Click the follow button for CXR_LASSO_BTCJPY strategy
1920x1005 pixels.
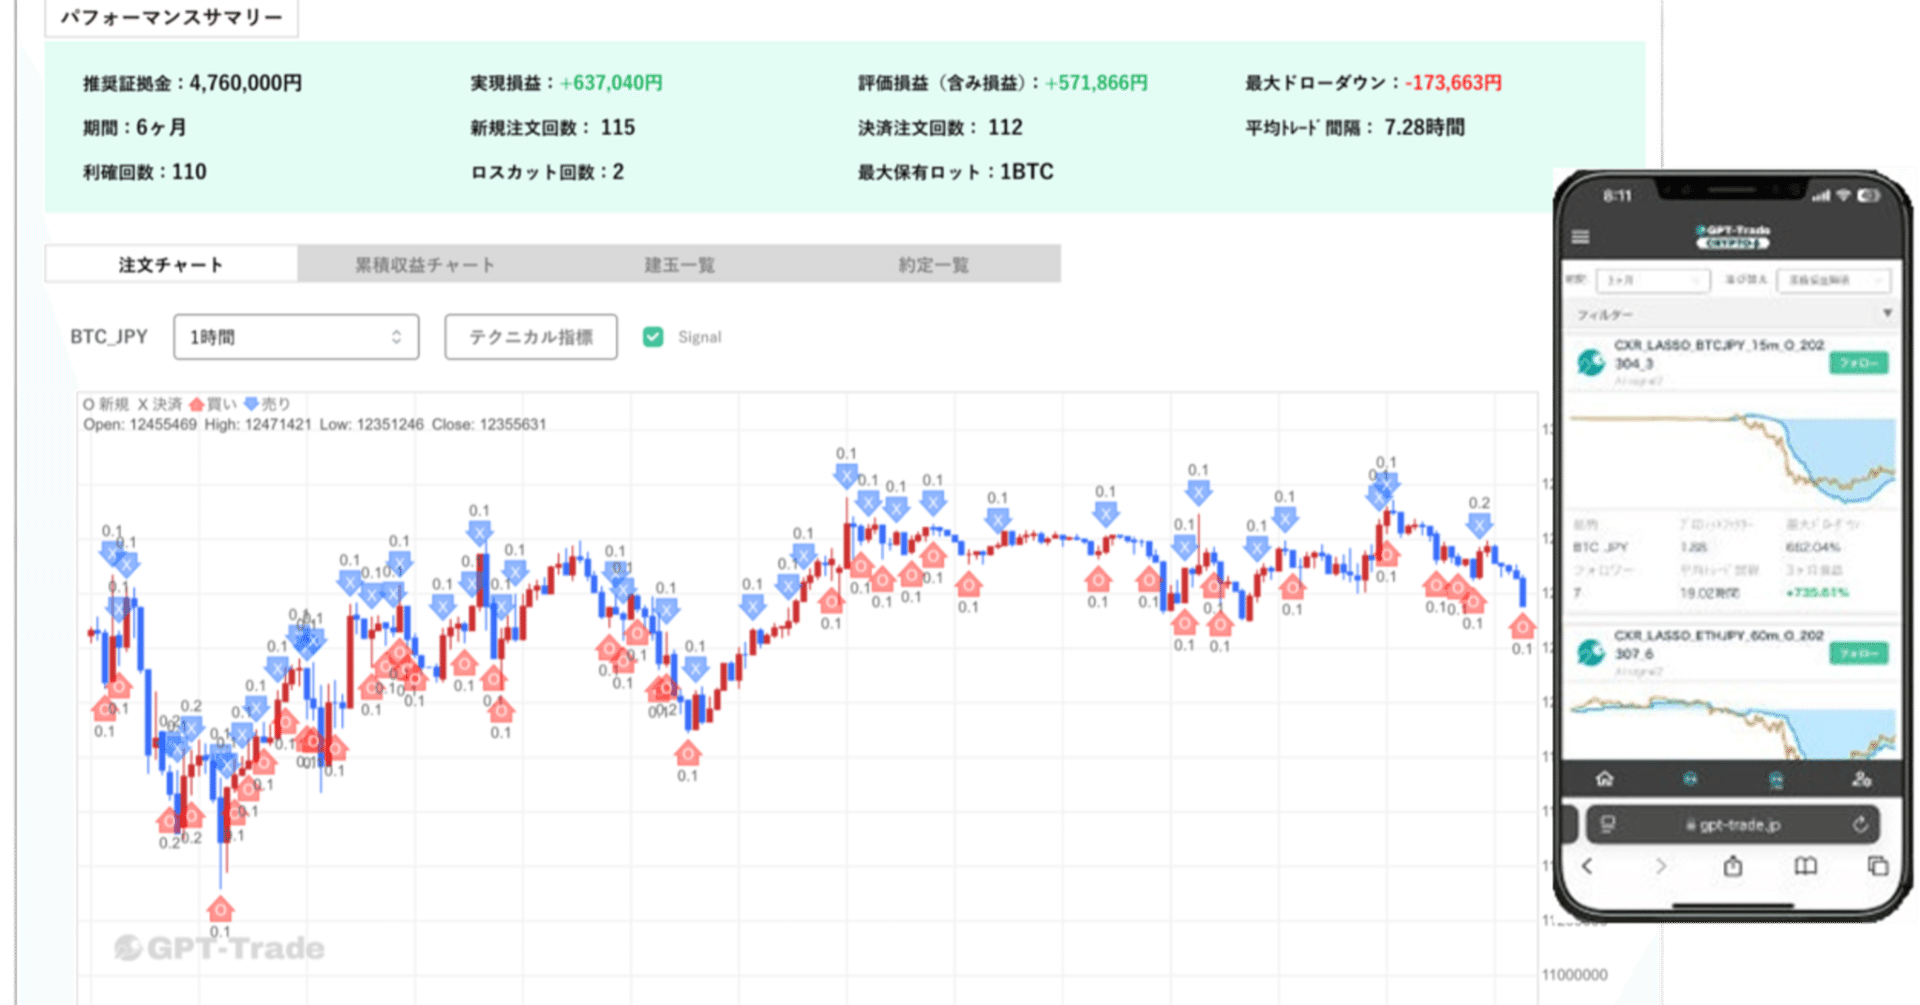[x=1858, y=363]
